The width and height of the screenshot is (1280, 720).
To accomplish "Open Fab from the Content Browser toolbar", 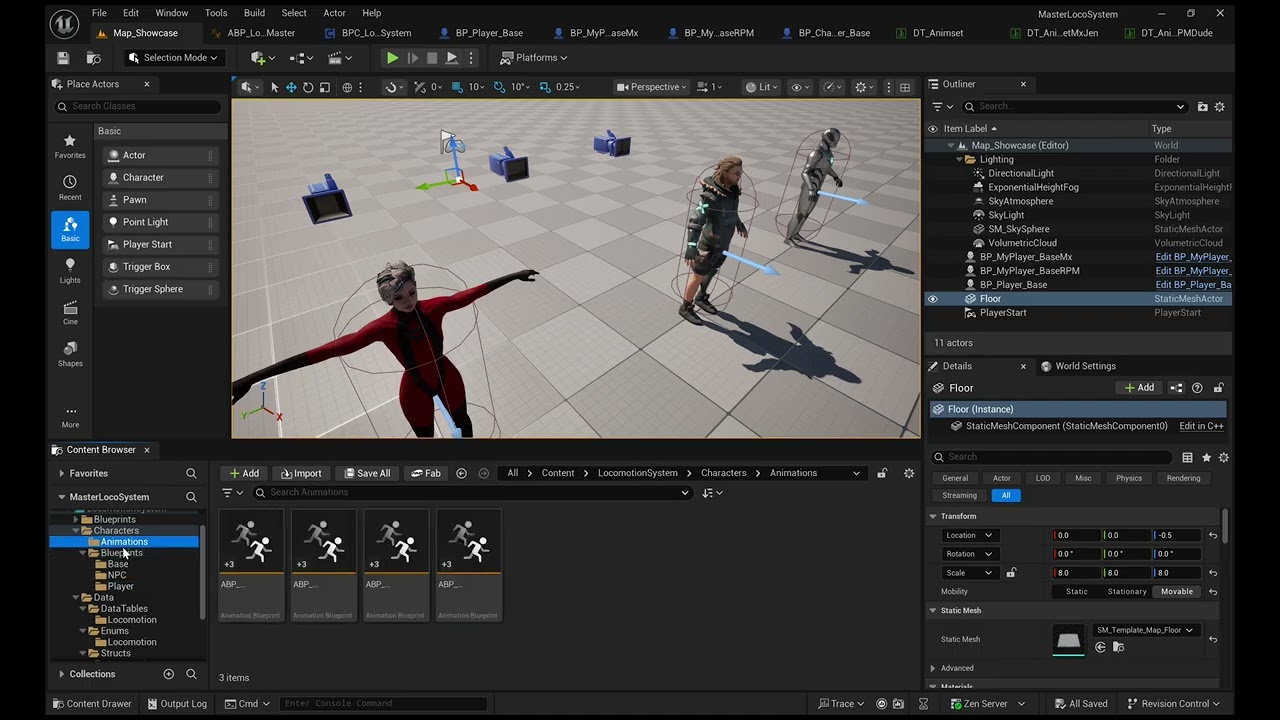I will (425, 473).
